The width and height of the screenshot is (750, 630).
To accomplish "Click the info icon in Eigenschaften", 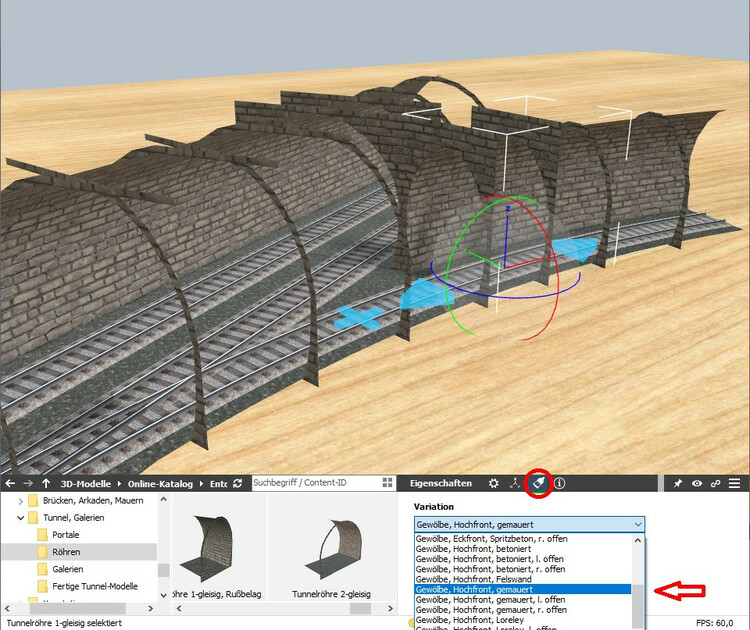I will (x=560, y=483).
